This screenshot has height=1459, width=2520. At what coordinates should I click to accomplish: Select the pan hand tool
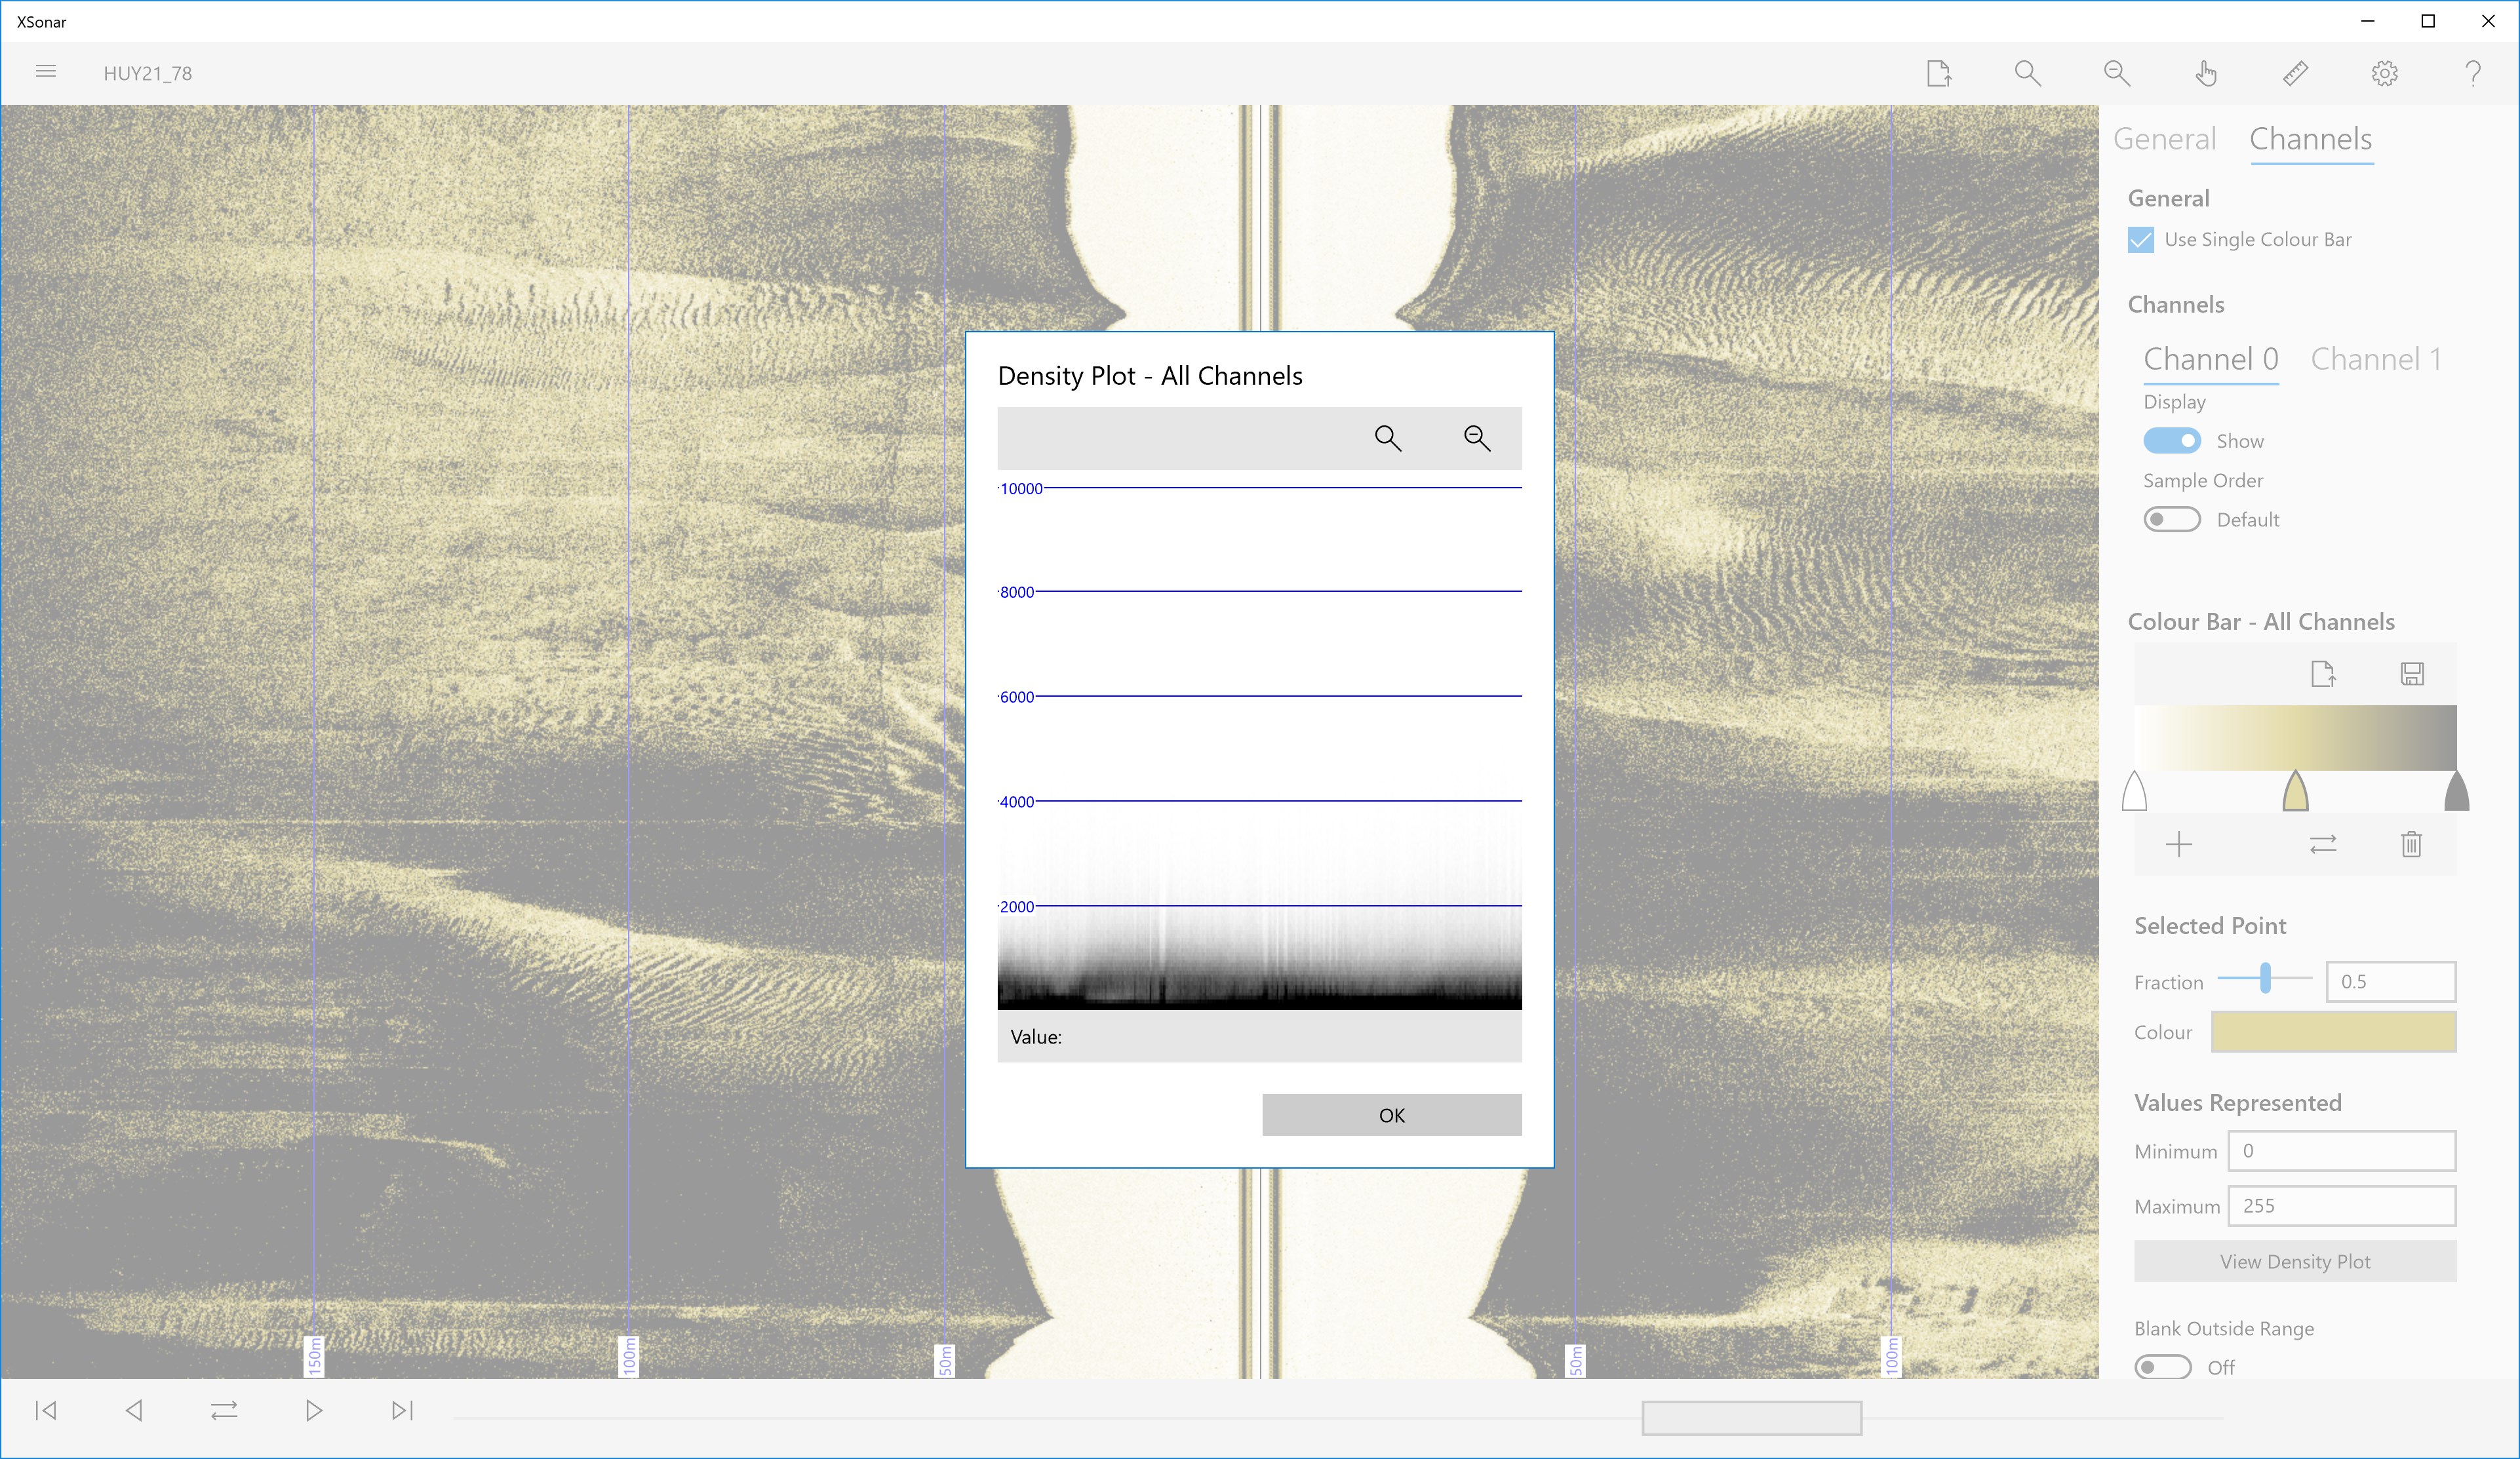click(2206, 73)
